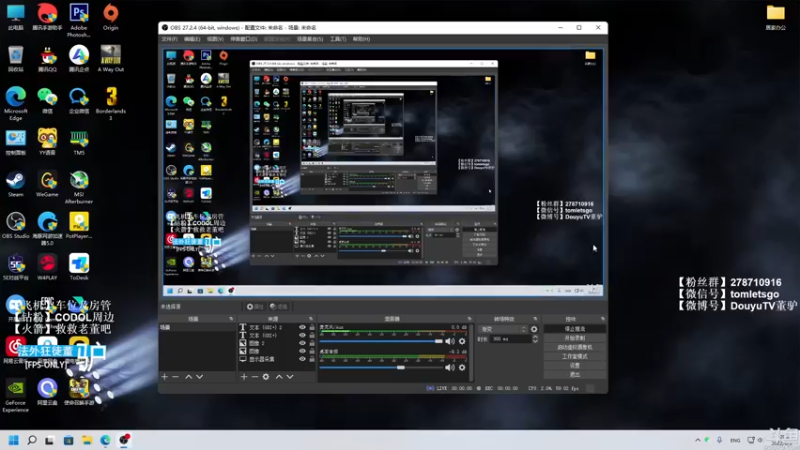This screenshot has width=800, height=450.
Task: Open source properties gear in sources toolbar
Action: (266, 377)
